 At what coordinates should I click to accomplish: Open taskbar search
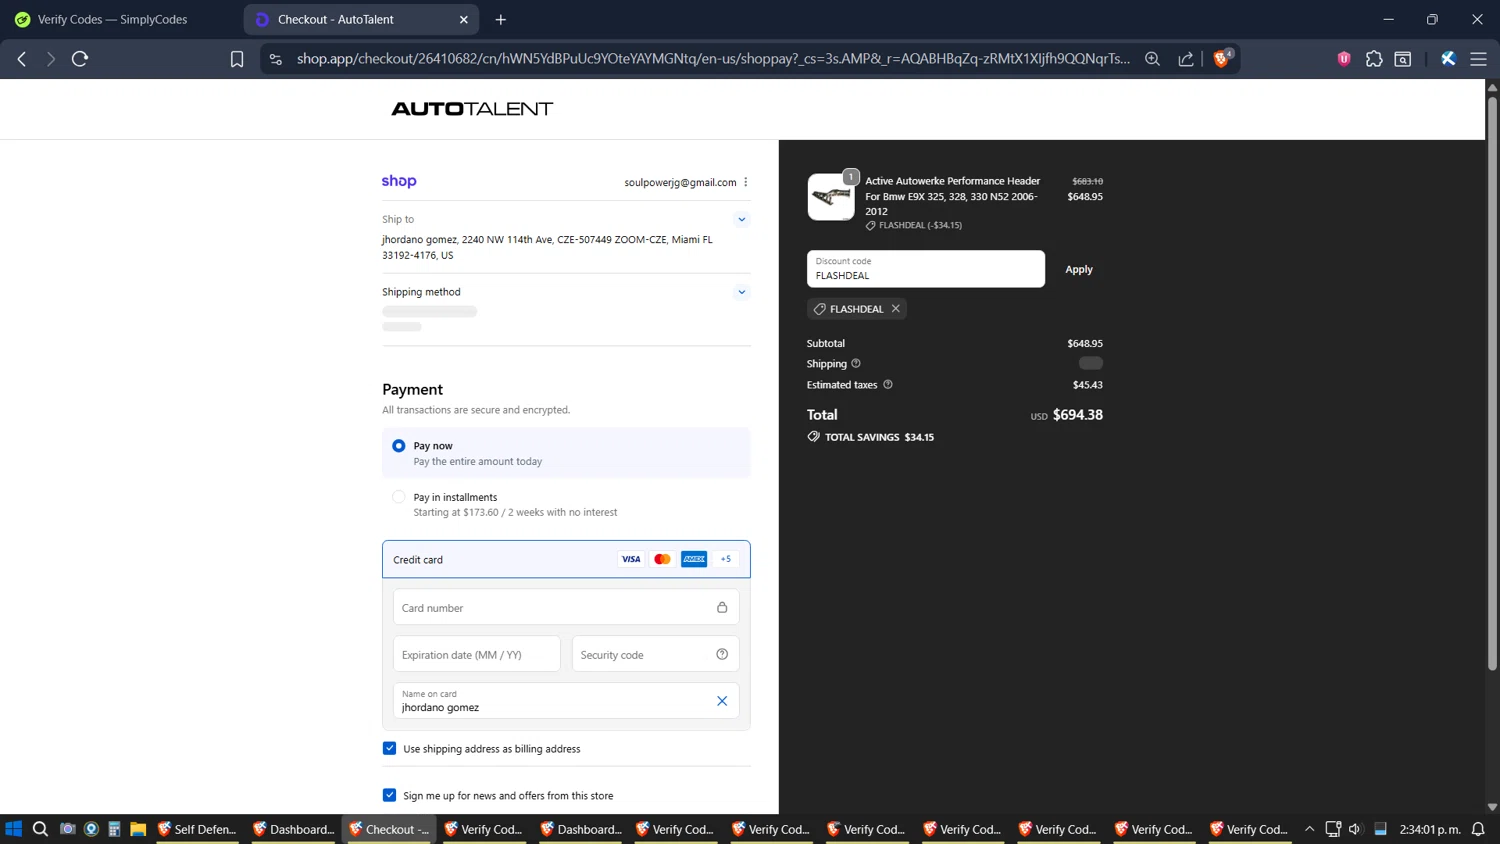(40, 829)
